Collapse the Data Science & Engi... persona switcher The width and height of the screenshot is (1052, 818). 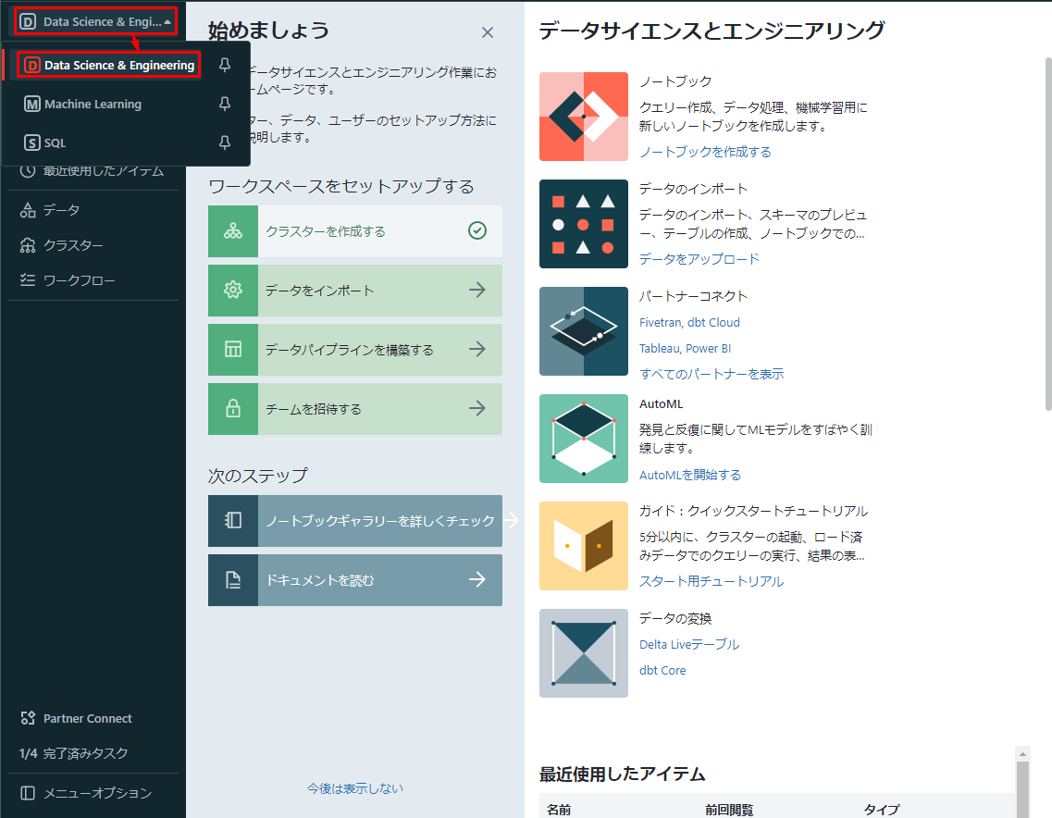96,21
